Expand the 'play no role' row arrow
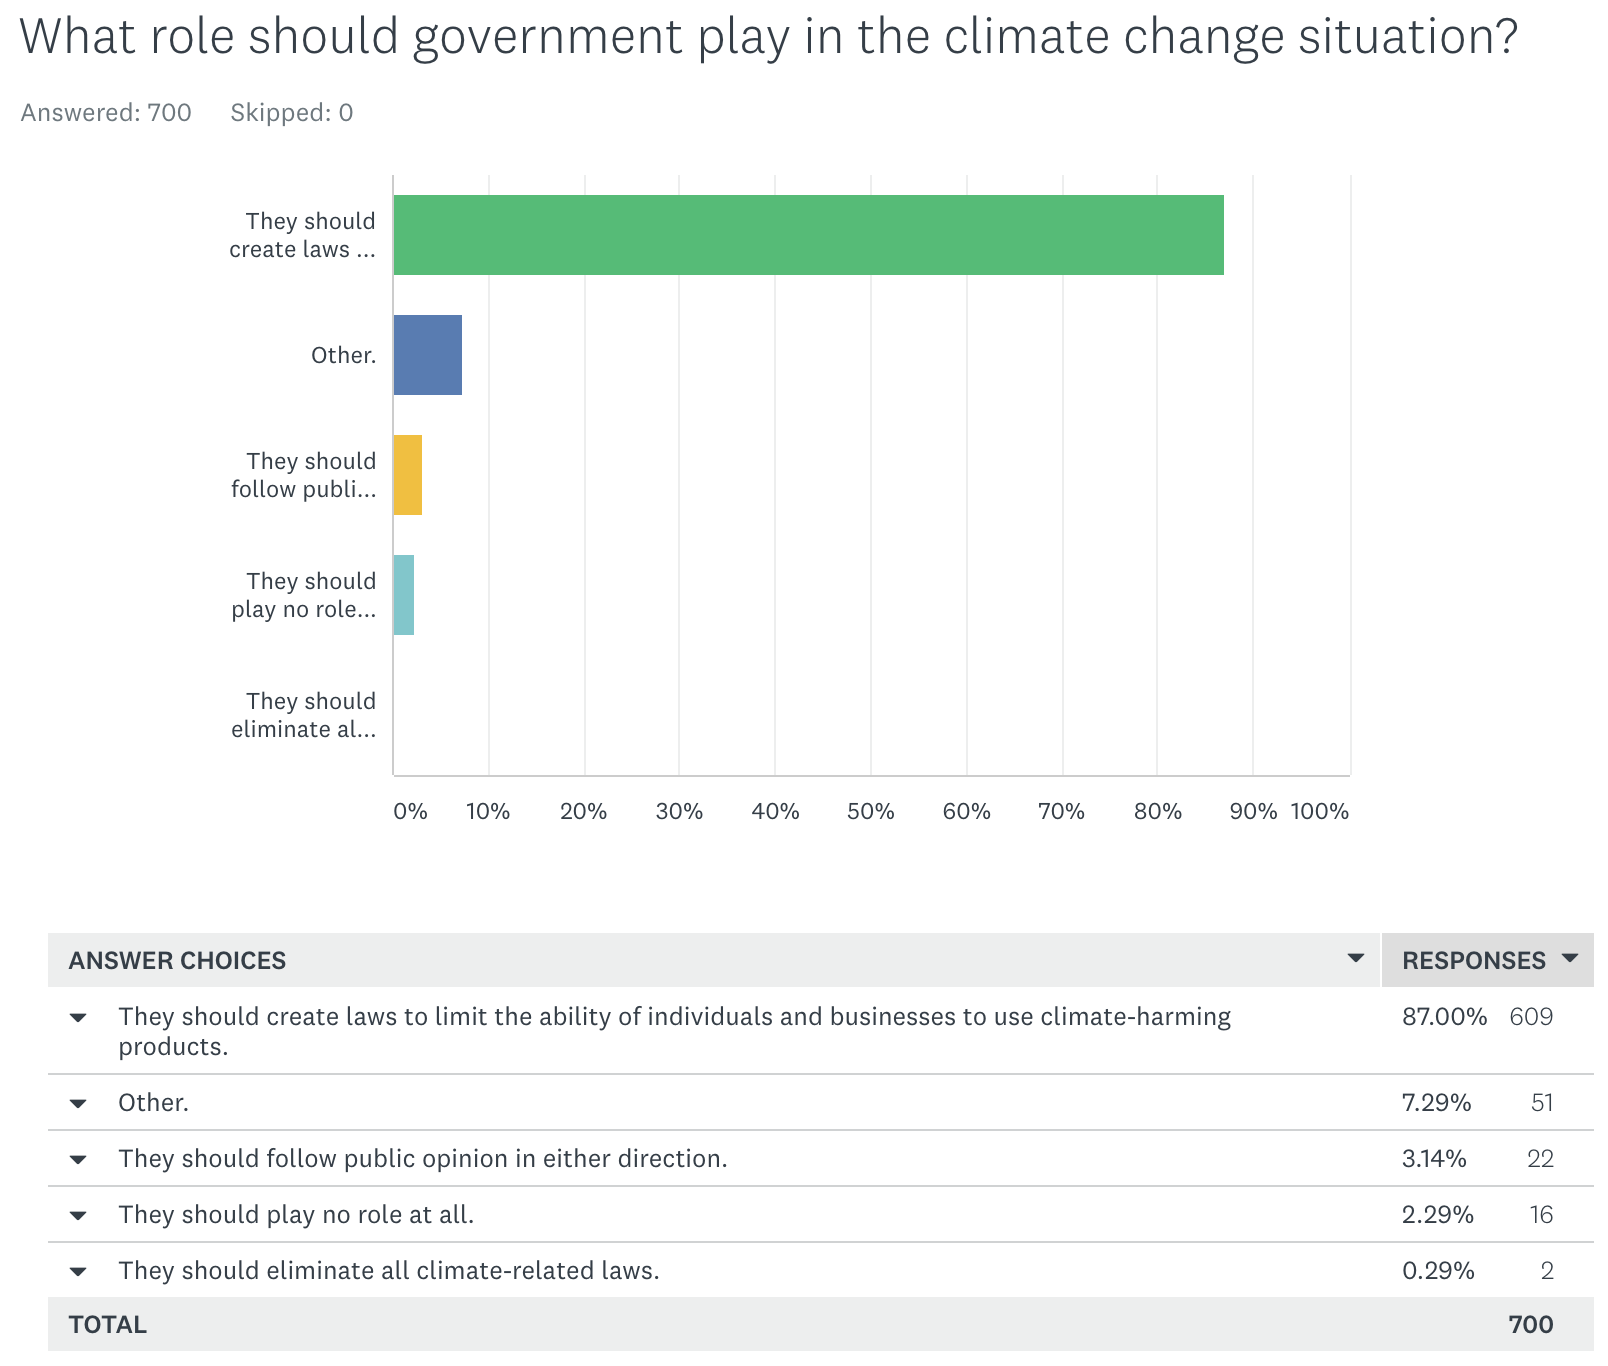 78,1216
